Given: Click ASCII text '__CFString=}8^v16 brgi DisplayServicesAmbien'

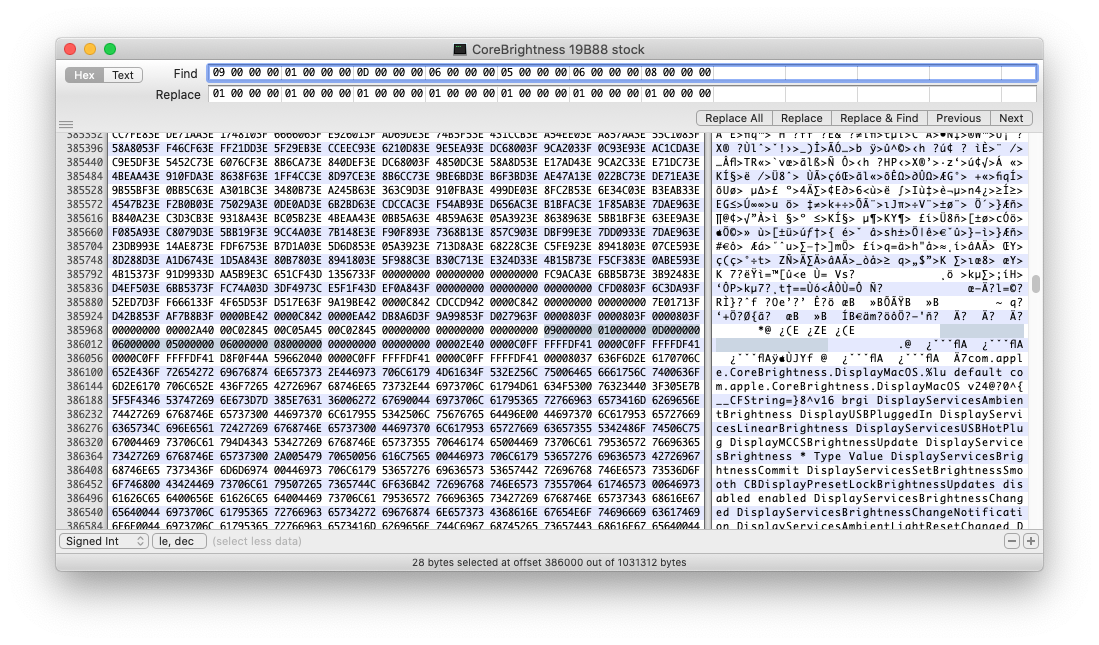Looking at the screenshot, I should [x=869, y=400].
